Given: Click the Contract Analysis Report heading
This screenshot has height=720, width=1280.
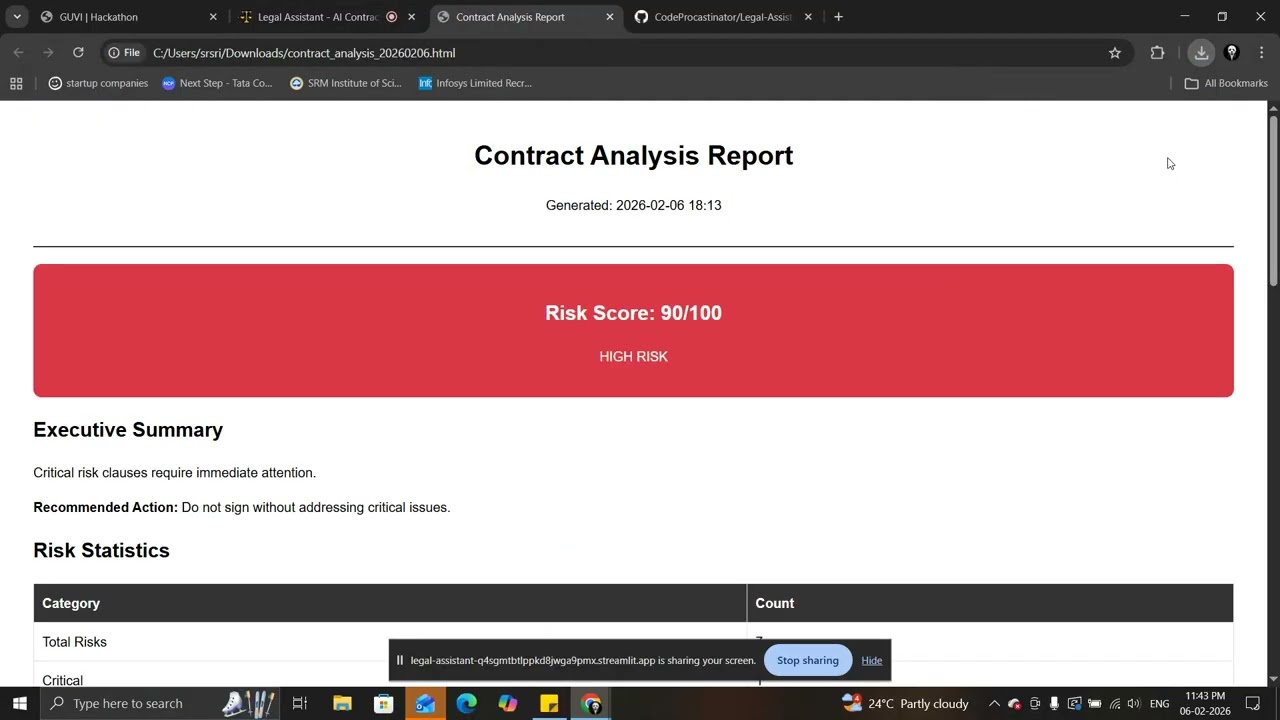Looking at the screenshot, I should [x=633, y=155].
